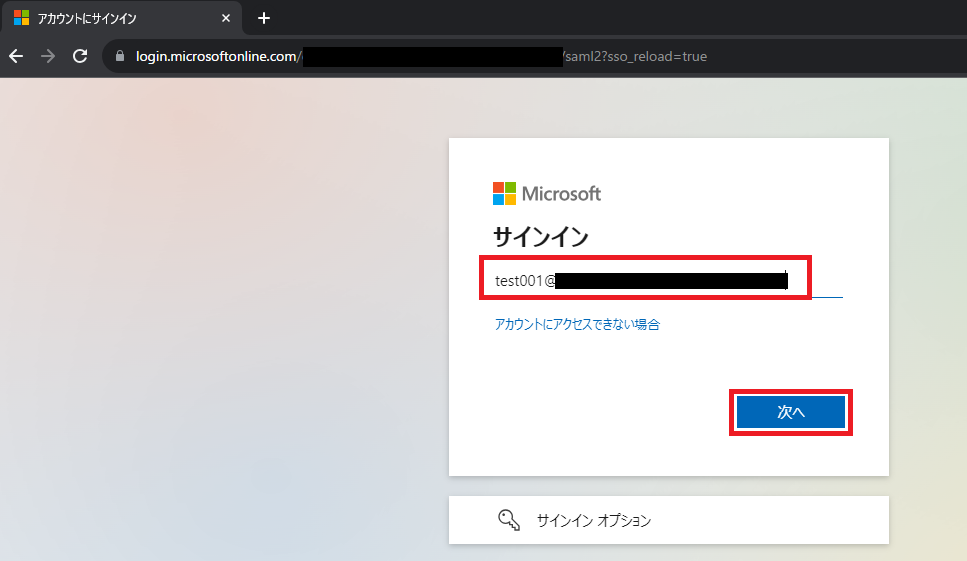
Task: Click the browser forward arrow
Action: pyautogui.click(x=47, y=56)
